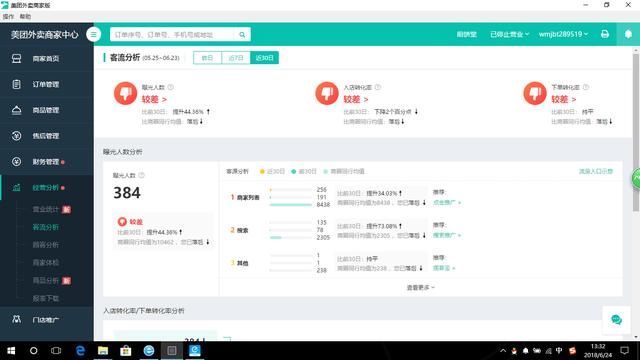Open the printer icon in header
This screenshot has height=360, width=640.
pos(605,34)
